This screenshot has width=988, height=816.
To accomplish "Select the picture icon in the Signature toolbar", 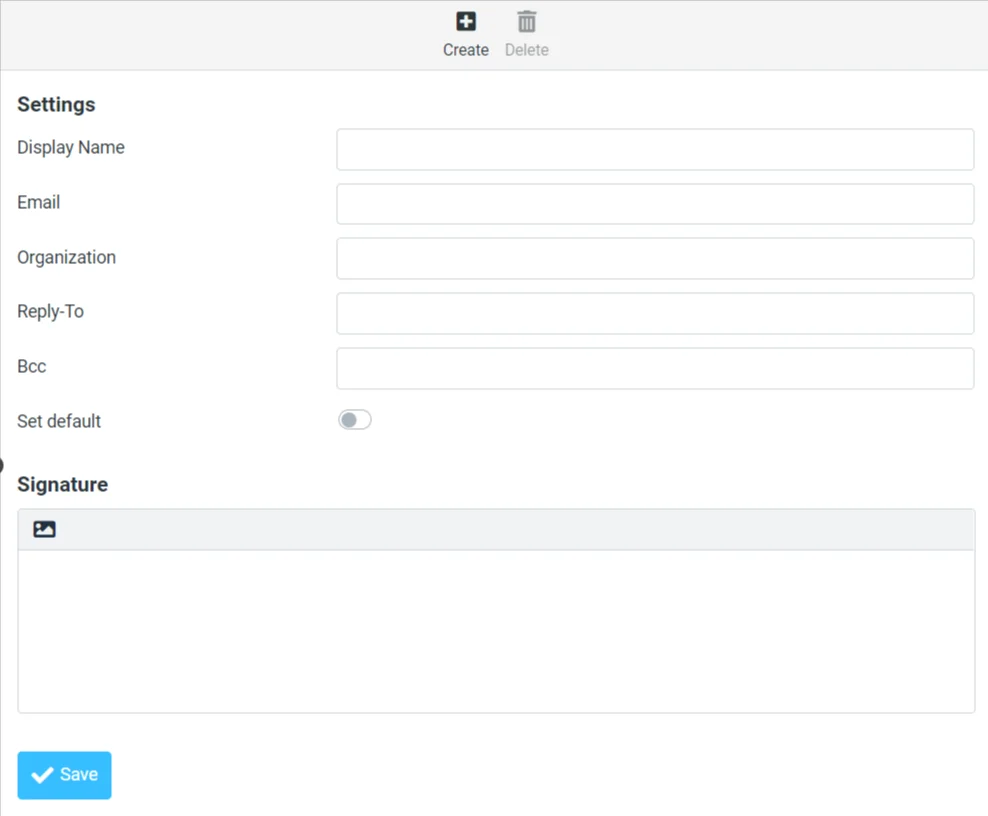I will click(x=44, y=528).
